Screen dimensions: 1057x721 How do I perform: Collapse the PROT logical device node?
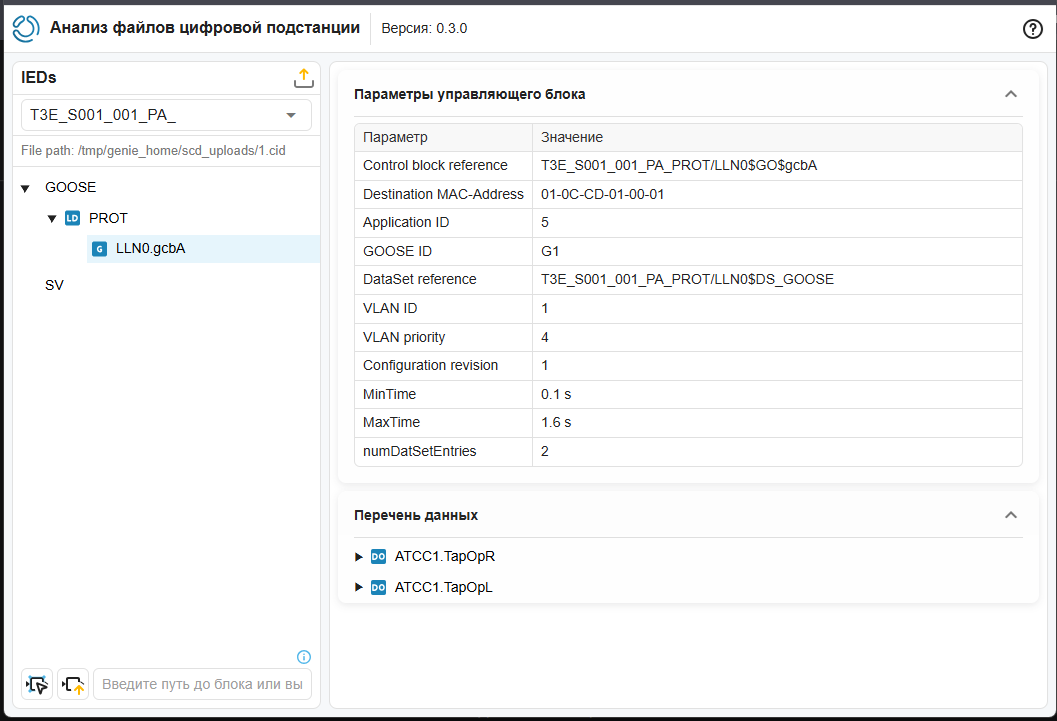tap(52, 218)
